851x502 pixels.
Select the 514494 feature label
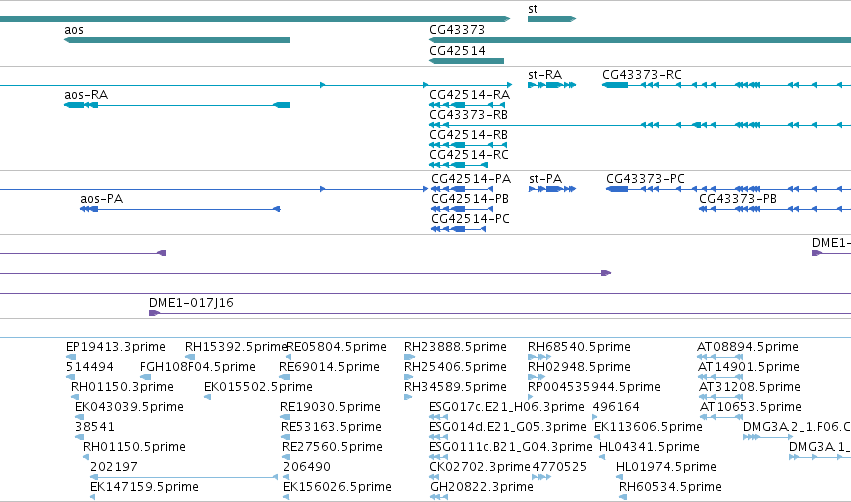tap(90, 367)
